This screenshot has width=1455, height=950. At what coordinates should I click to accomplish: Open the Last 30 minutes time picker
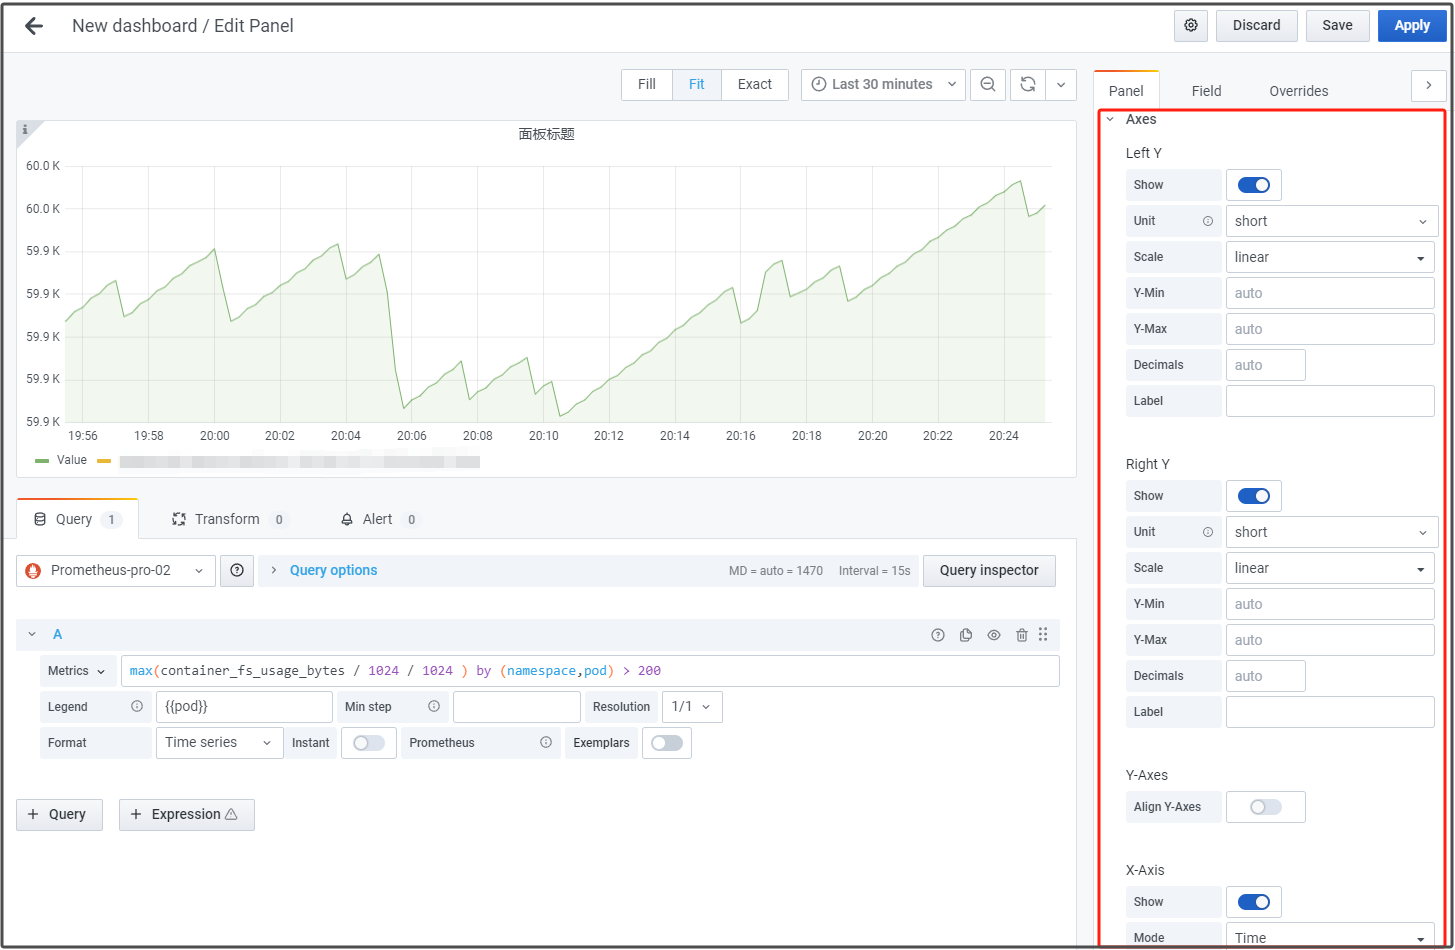pos(883,85)
